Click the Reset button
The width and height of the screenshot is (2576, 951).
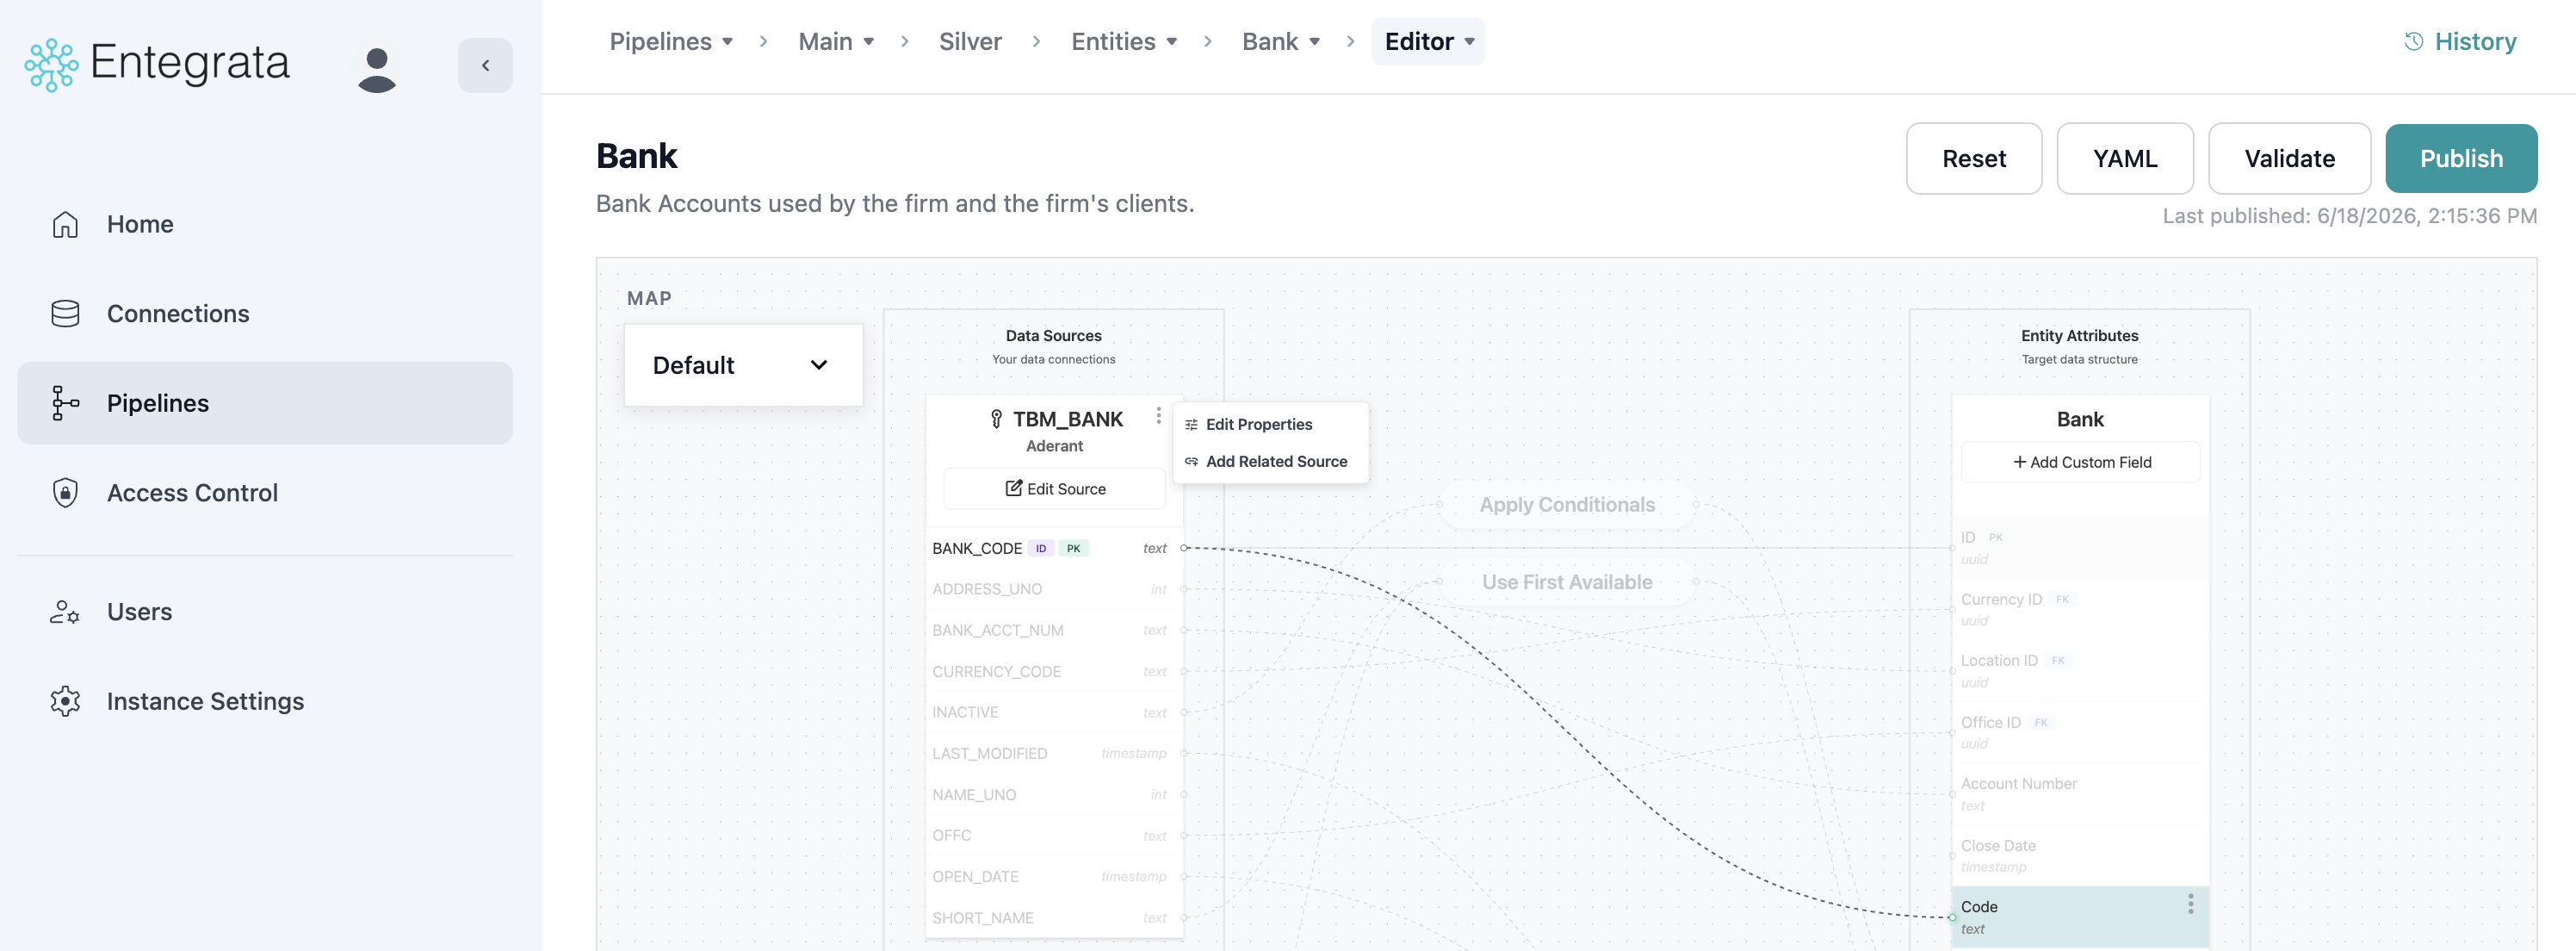(x=1973, y=158)
